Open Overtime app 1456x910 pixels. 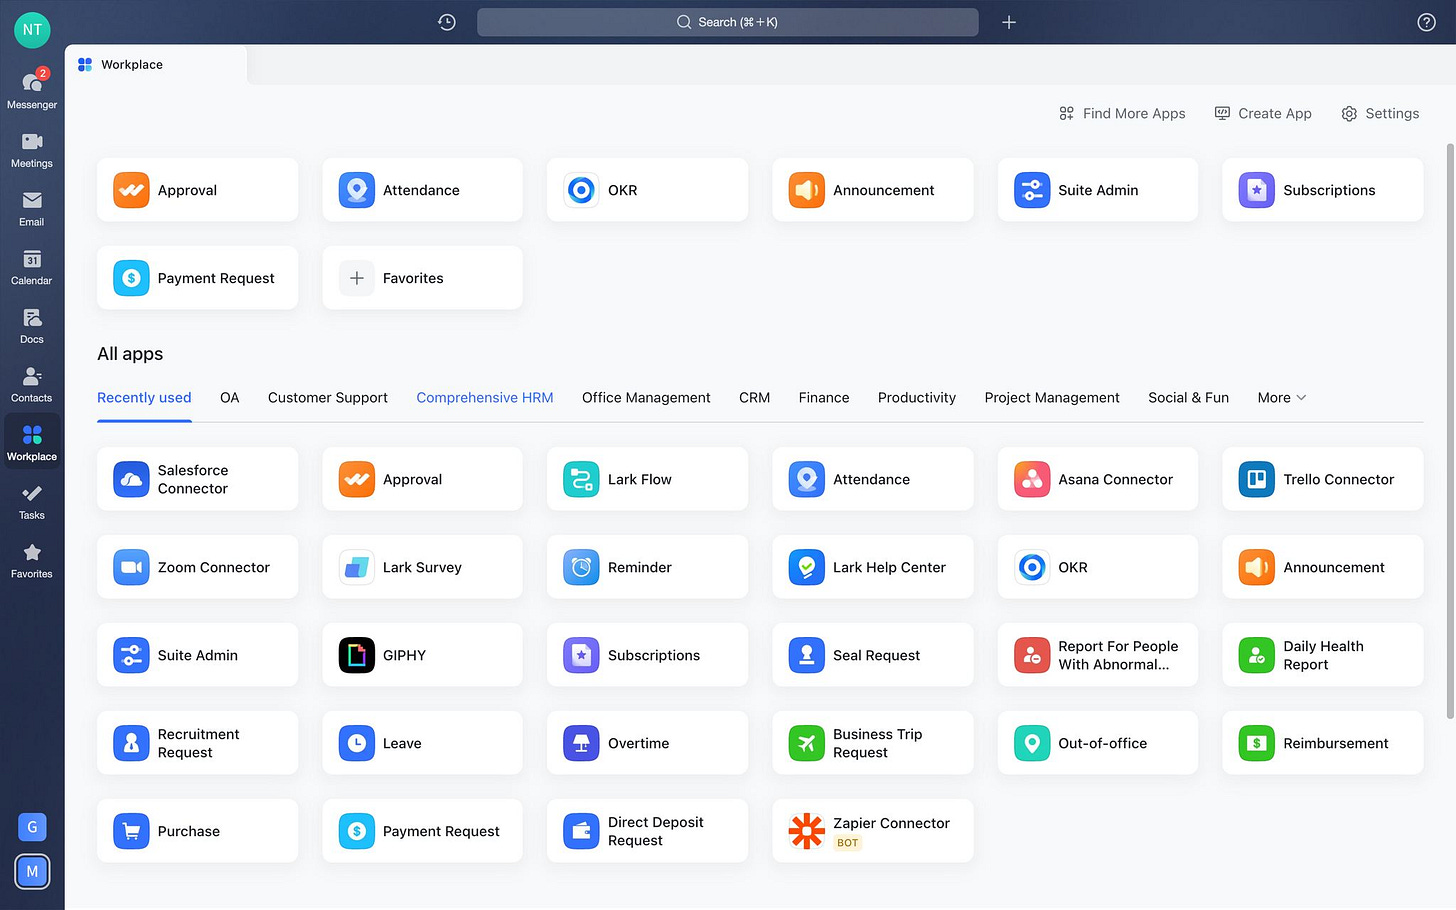tap(647, 743)
